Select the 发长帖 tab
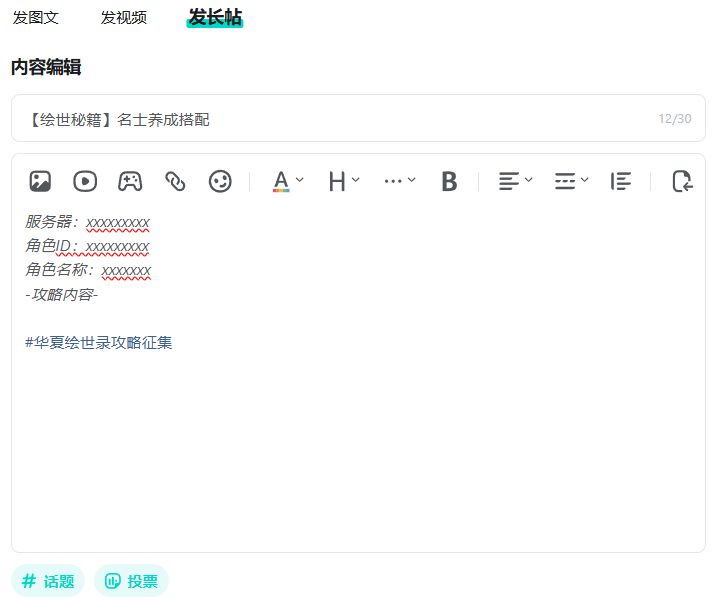 pos(214,17)
